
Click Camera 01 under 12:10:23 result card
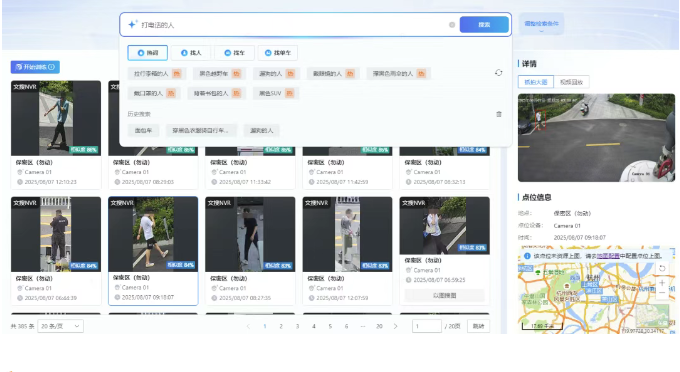38,172
